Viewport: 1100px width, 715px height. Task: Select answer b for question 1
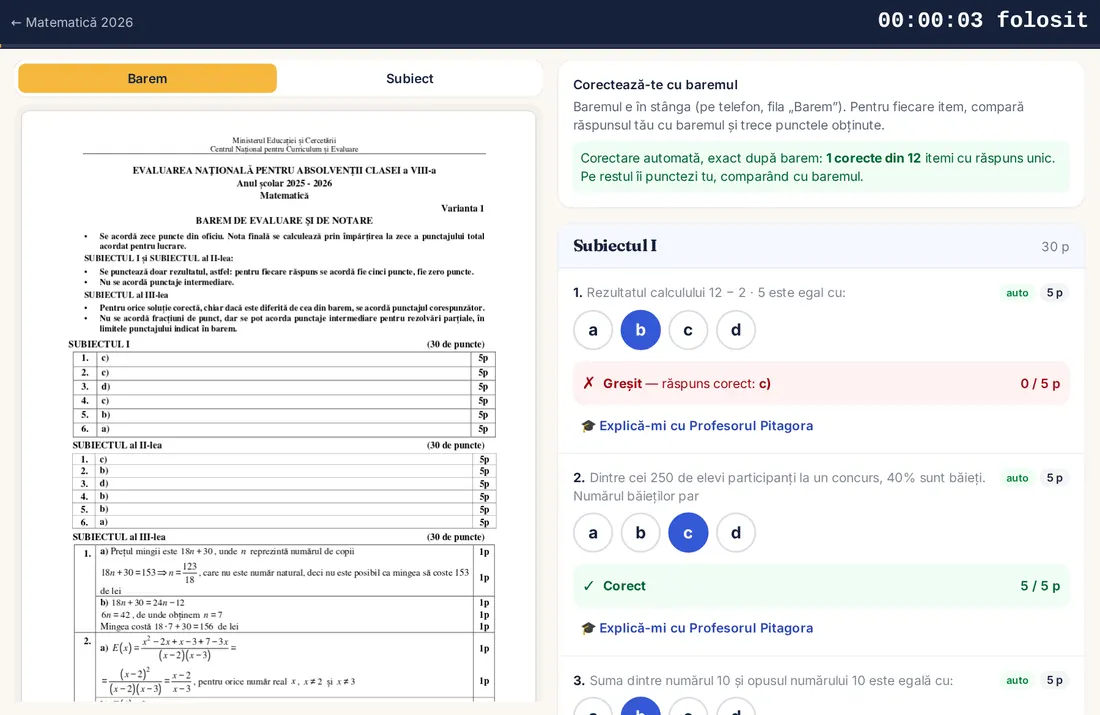coord(640,330)
